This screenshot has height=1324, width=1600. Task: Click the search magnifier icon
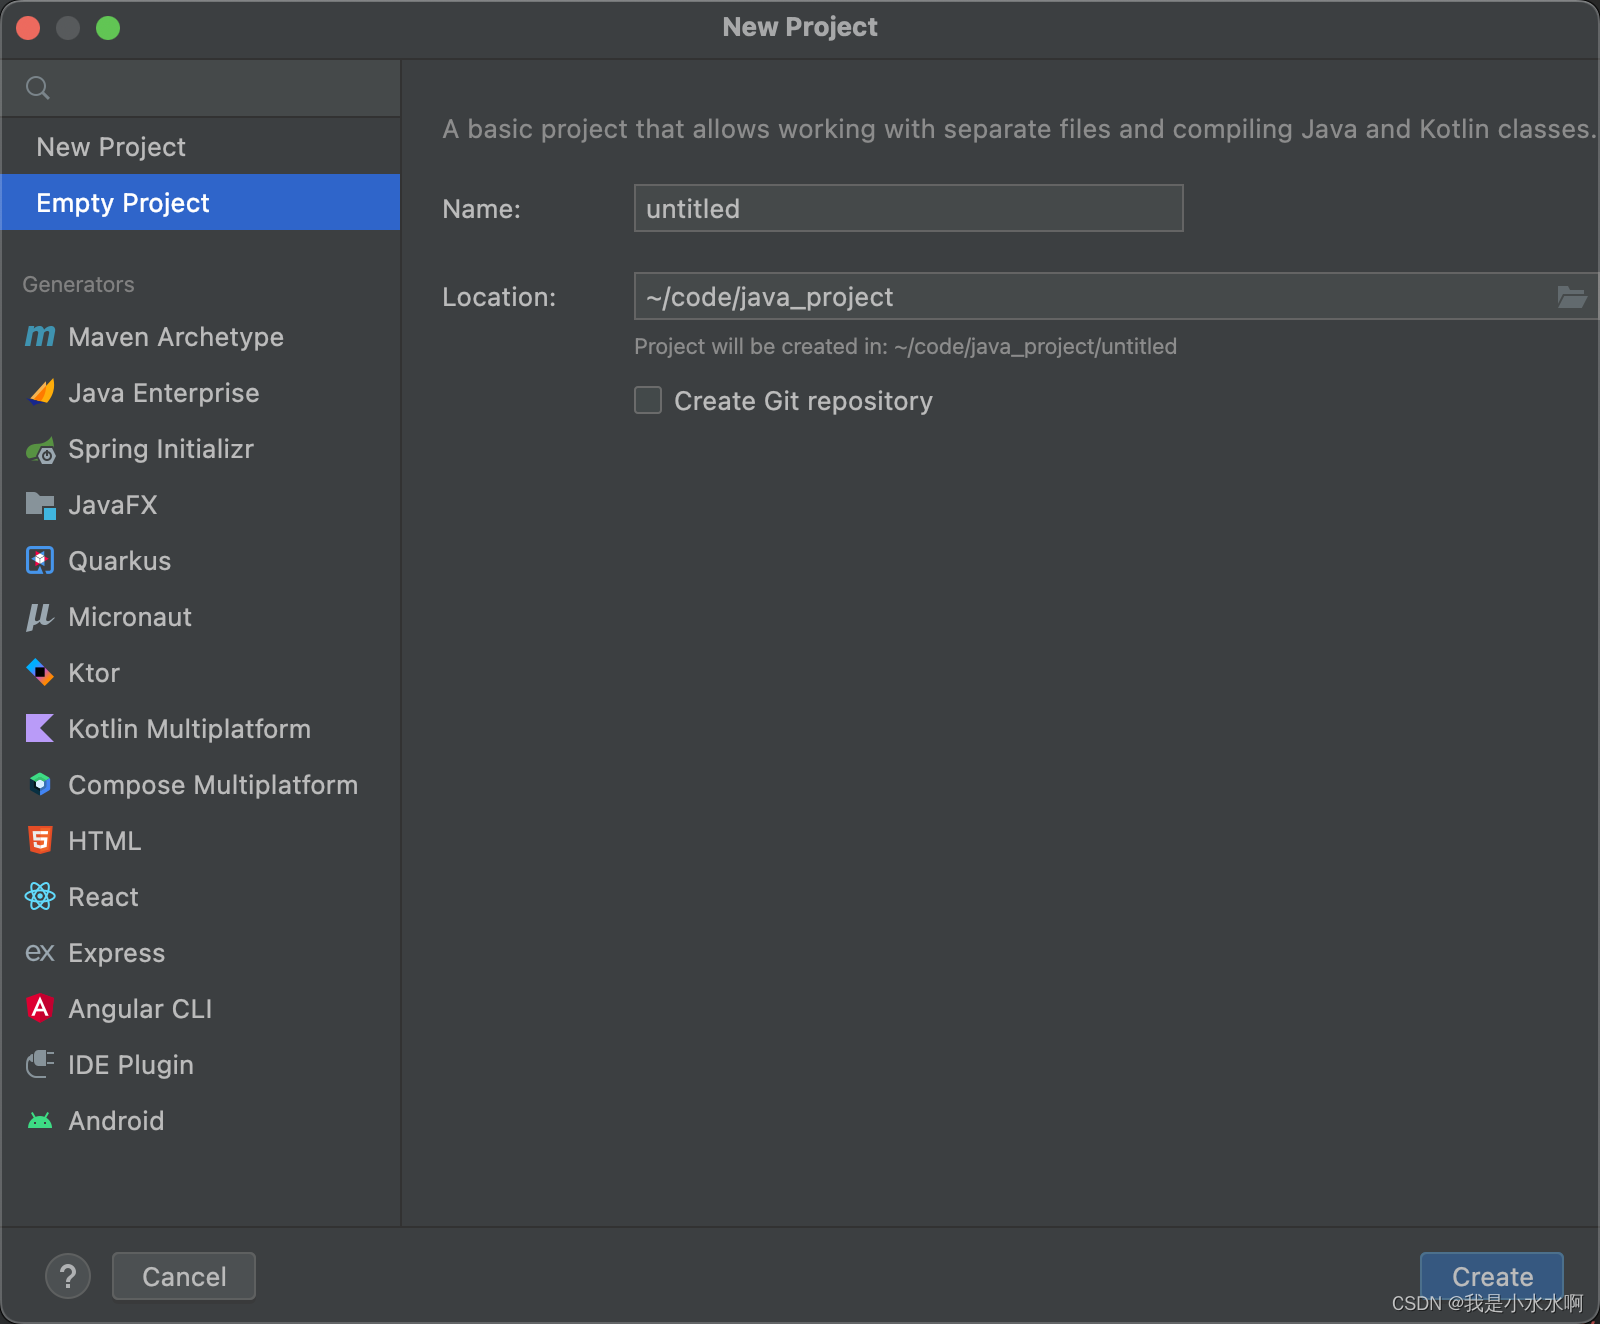pos(38,88)
